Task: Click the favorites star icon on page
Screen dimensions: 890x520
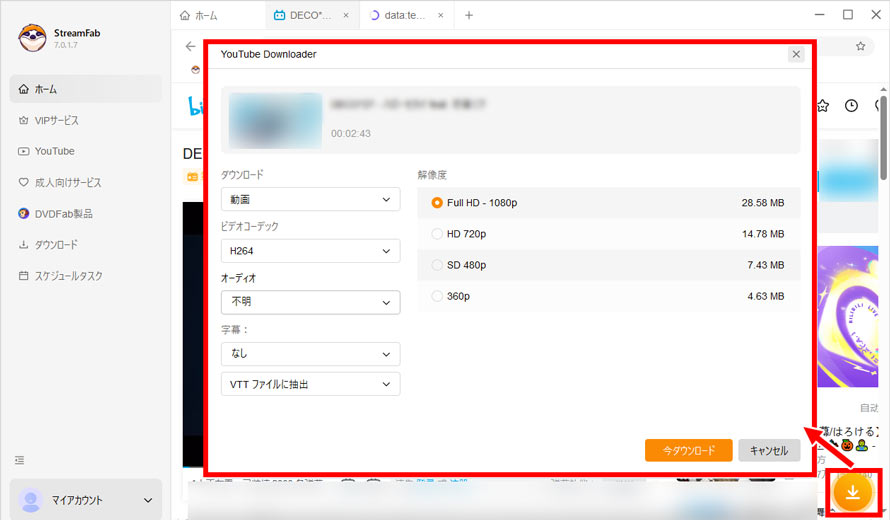Action: pos(823,106)
